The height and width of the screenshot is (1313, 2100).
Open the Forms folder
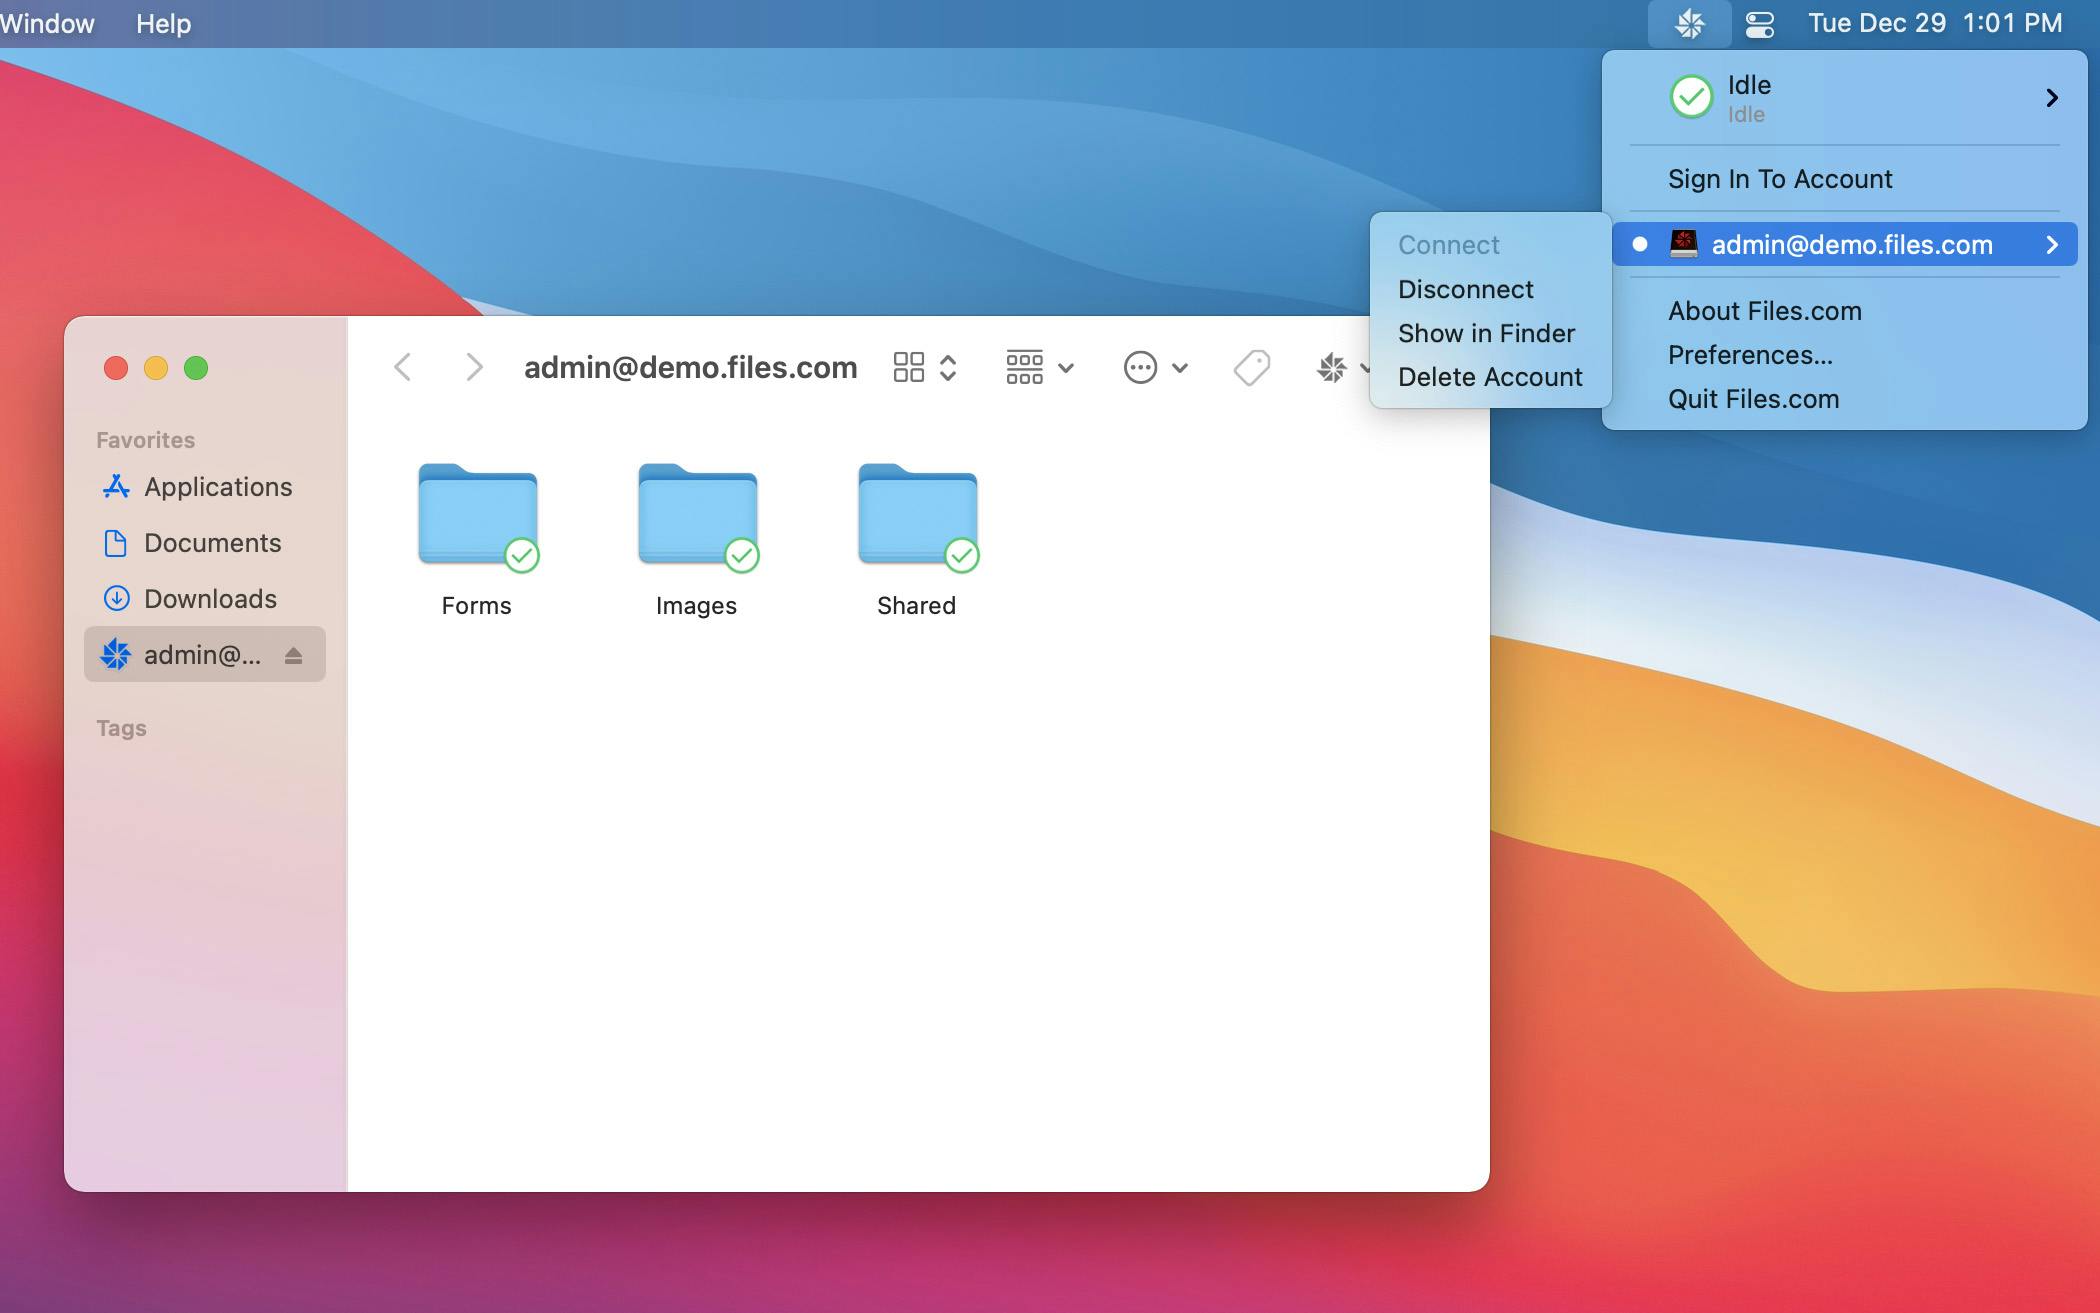click(x=477, y=515)
